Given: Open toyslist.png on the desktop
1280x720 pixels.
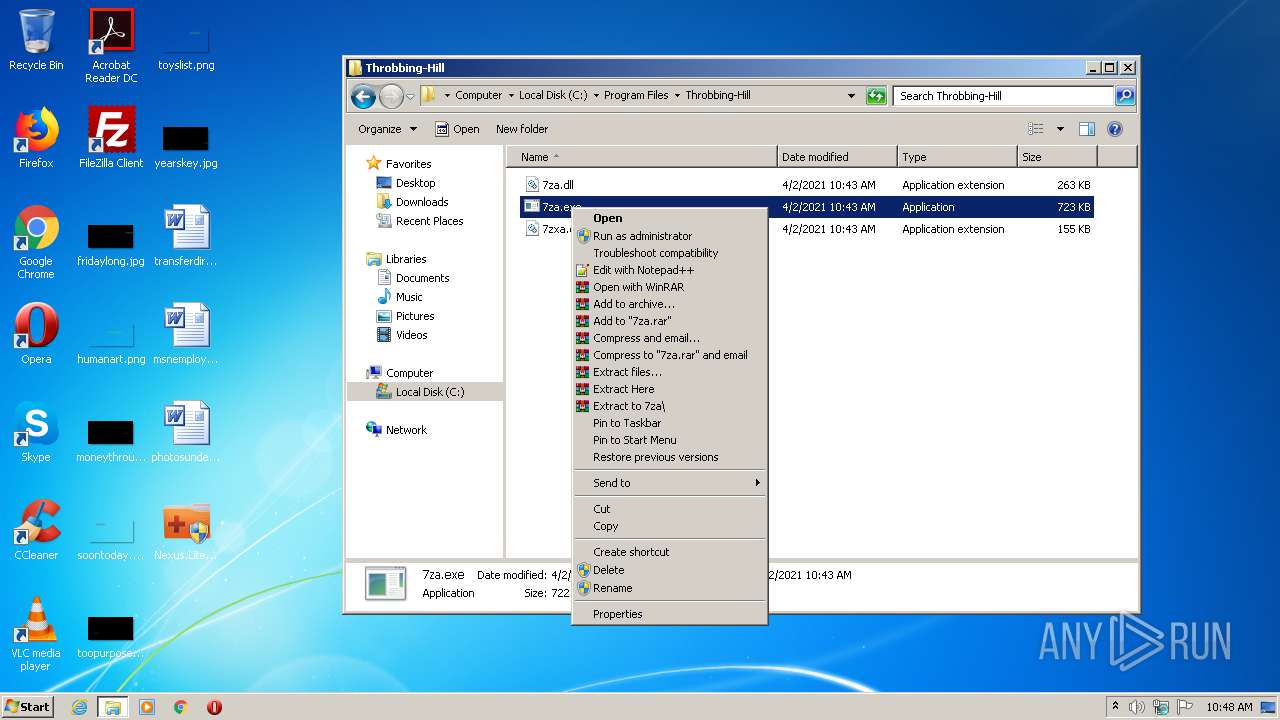Looking at the screenshot, I should click(186, 46).
